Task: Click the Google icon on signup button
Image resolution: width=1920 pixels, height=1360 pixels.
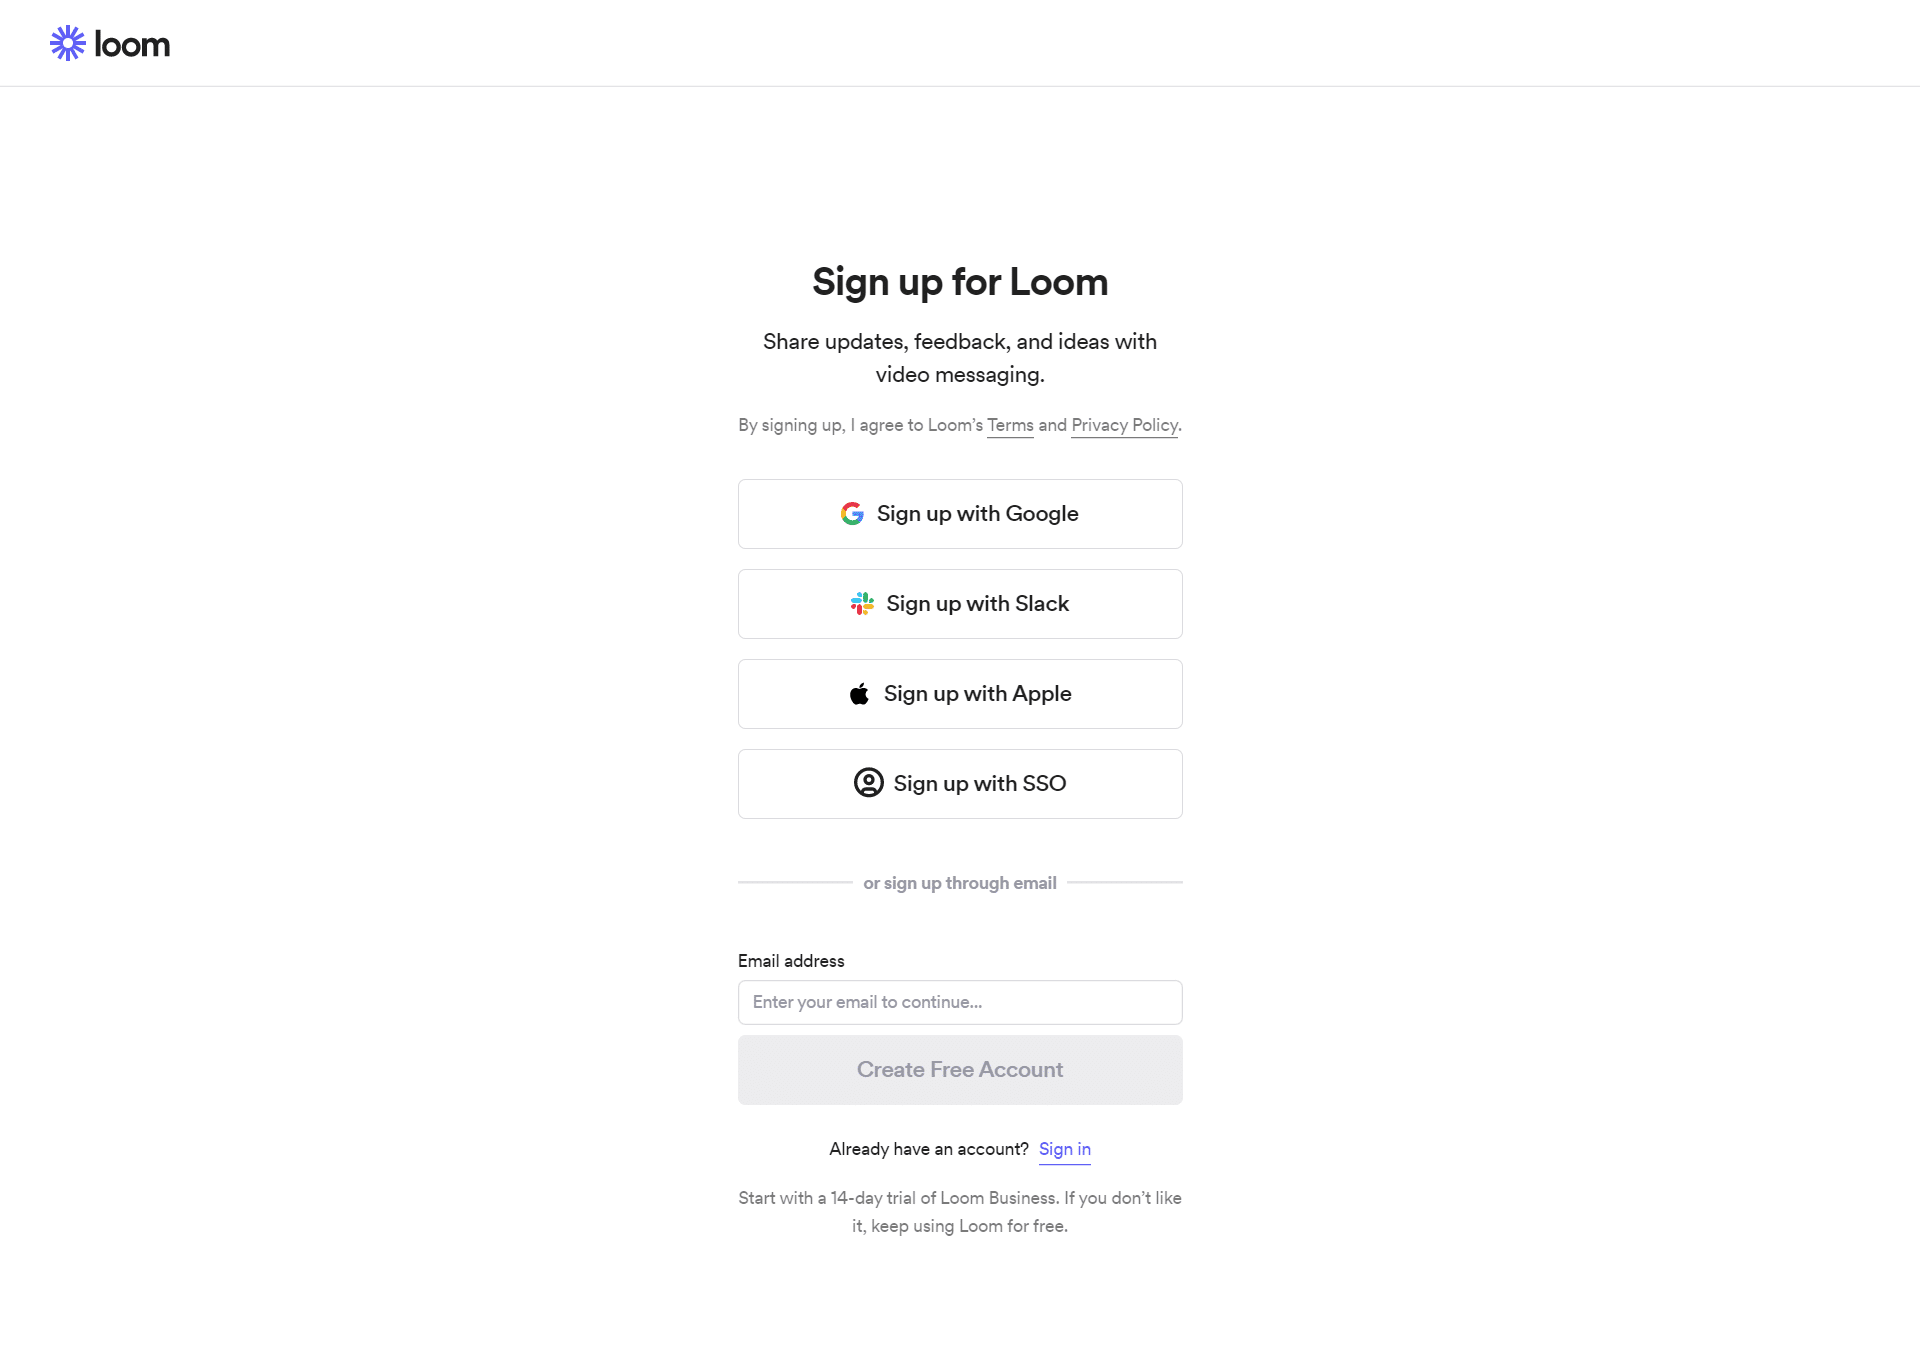Action: pyautogui.click(x=852, y=512)
